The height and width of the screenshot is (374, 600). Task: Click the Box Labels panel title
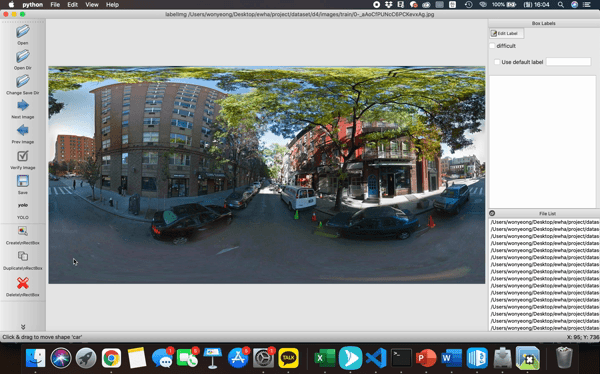coord(543,23)
